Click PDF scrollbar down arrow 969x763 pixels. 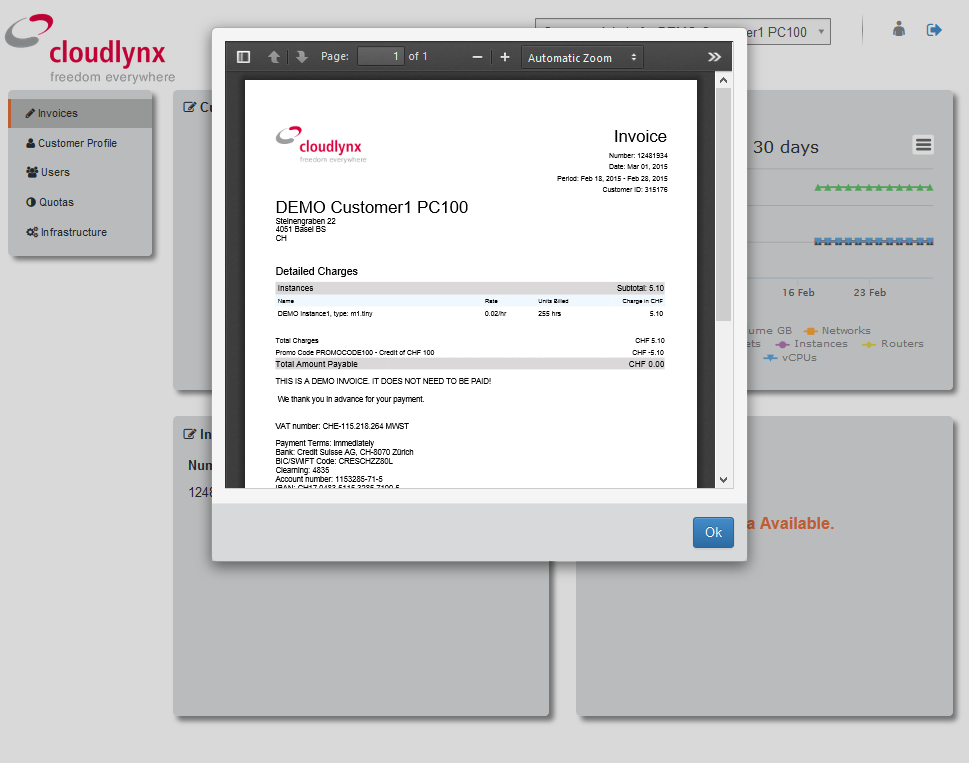point(724,480)
